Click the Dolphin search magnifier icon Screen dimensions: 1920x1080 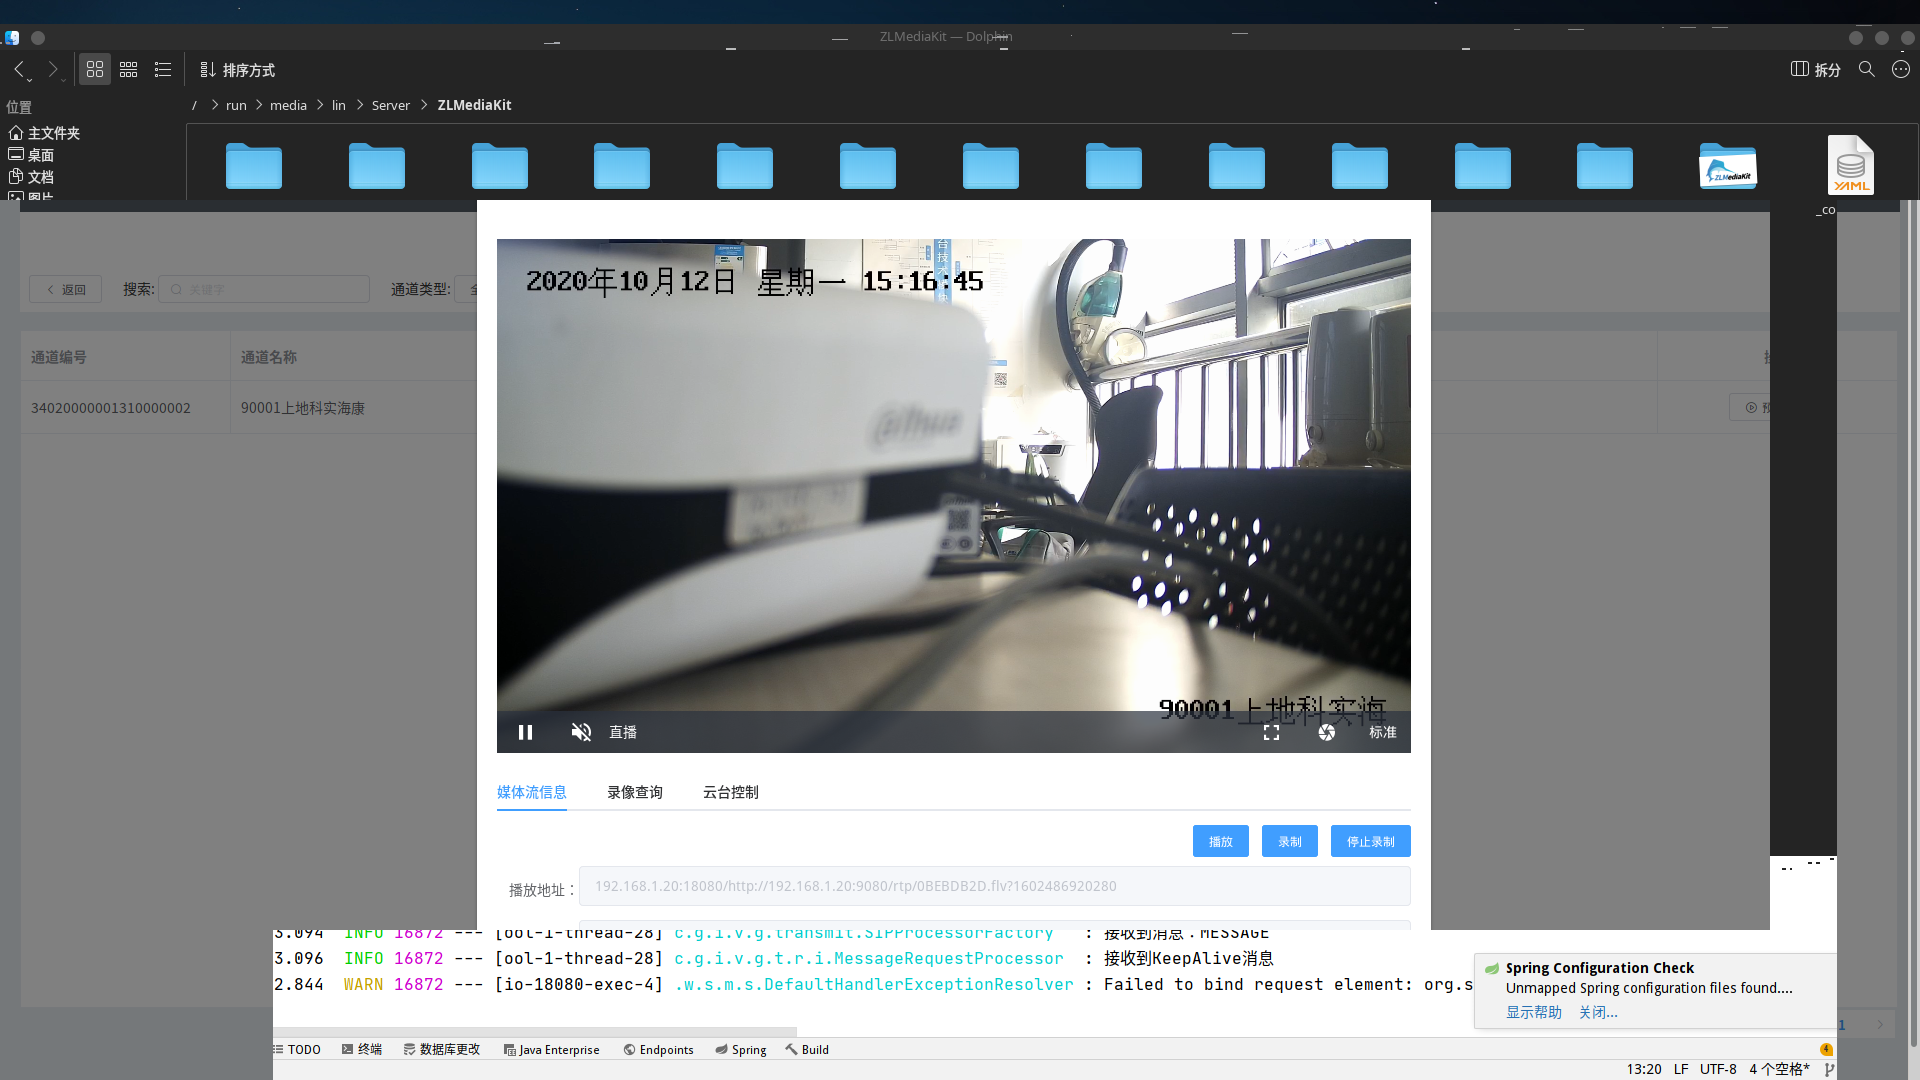point(1866,69)
